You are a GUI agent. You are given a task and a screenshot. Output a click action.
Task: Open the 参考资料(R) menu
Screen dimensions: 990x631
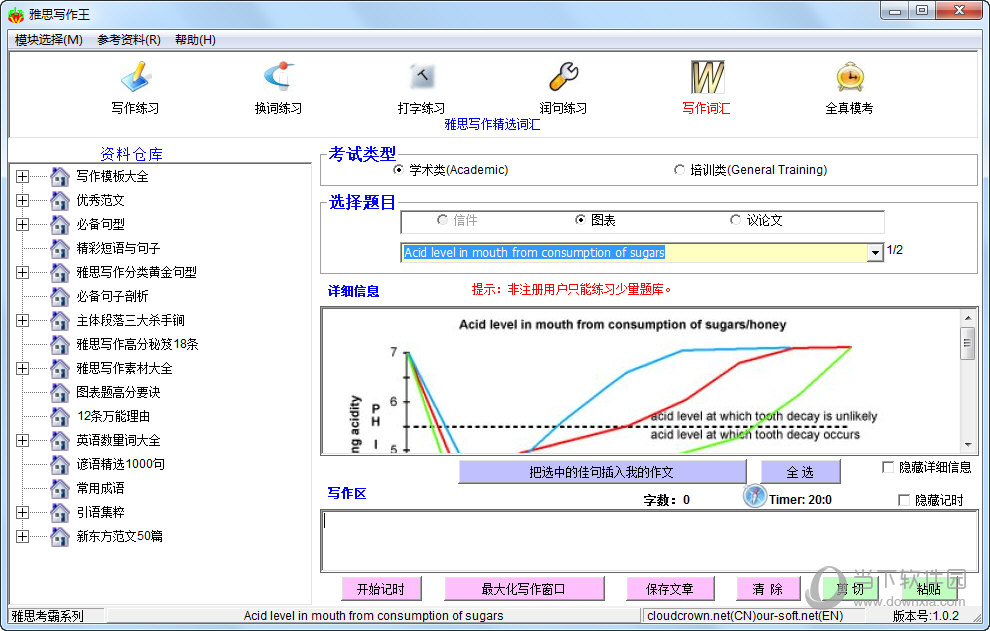129,40
